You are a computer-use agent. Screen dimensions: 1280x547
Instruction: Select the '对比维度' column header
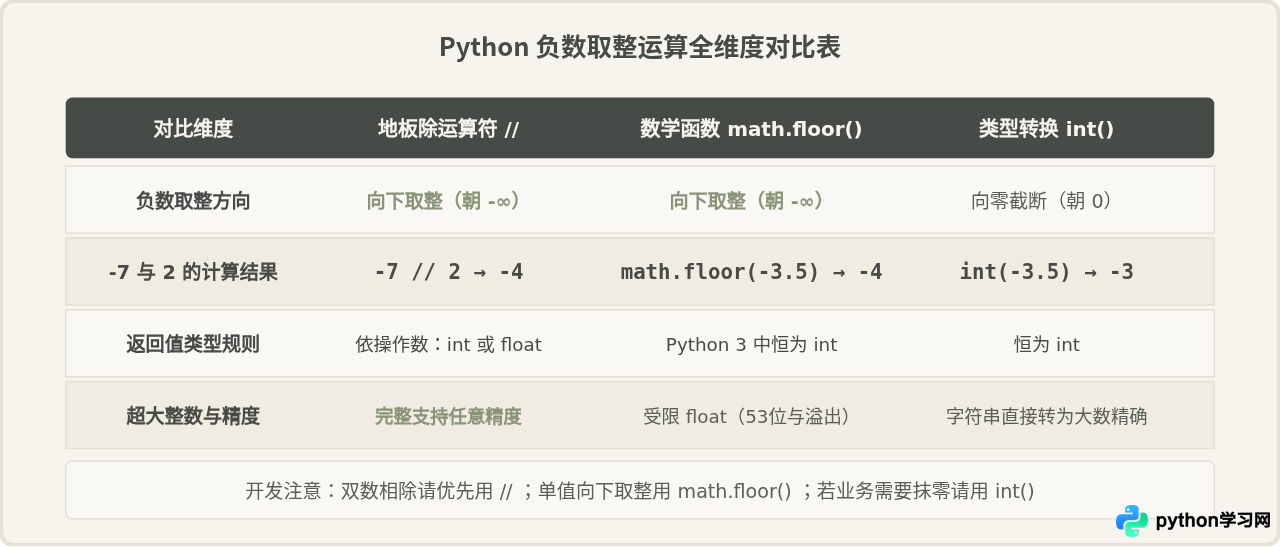[x=193, y=129]
